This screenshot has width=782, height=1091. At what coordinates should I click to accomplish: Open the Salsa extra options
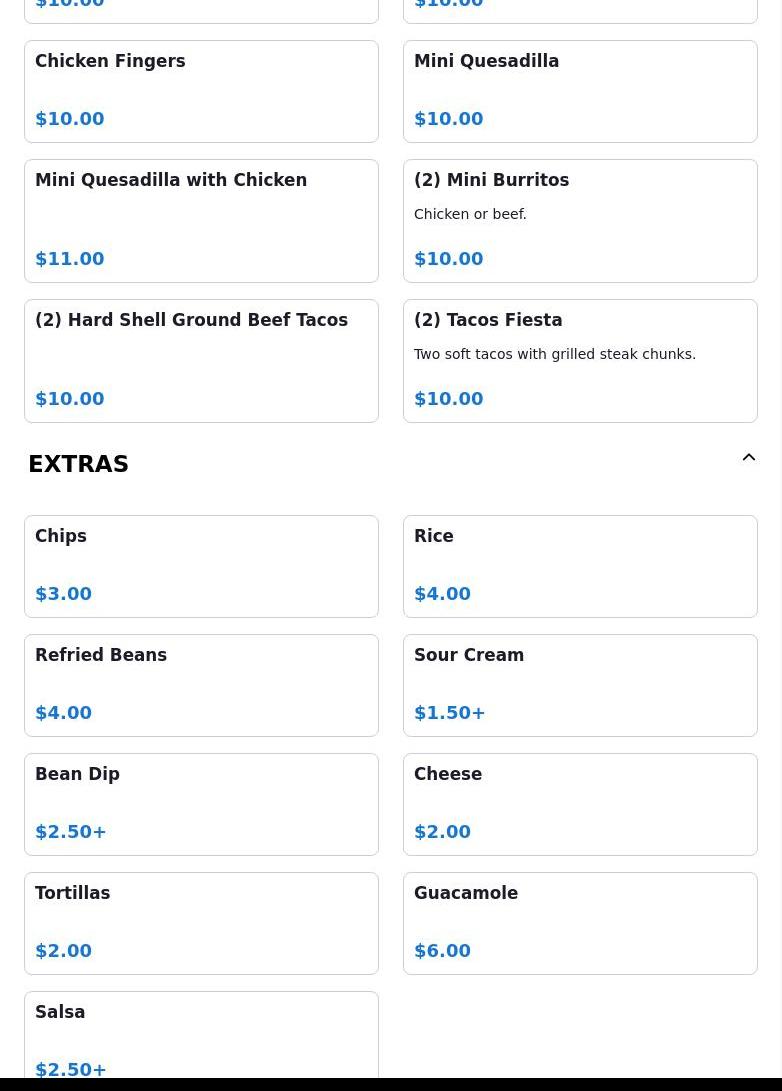tap(201, 1035)
